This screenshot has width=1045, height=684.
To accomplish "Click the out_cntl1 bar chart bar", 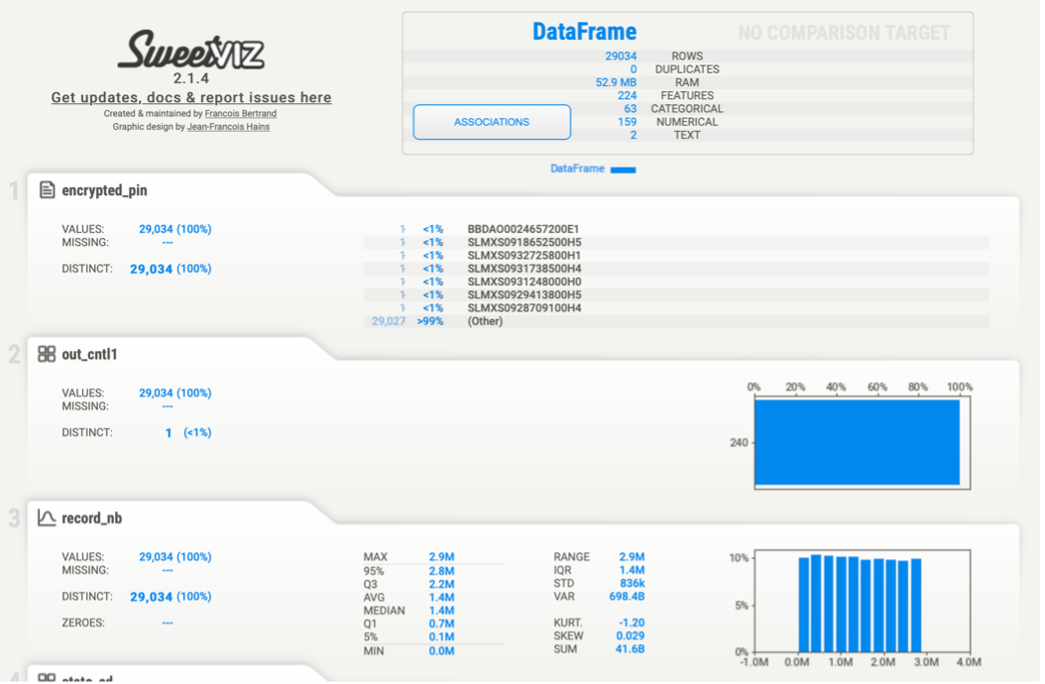I will click(857, 442).
